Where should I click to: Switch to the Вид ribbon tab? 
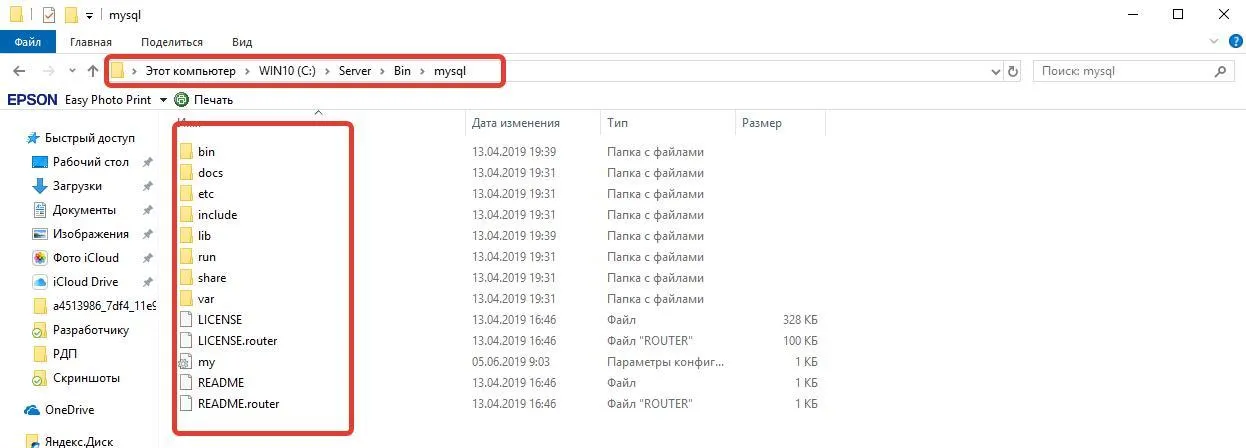[x=242, y=42]
